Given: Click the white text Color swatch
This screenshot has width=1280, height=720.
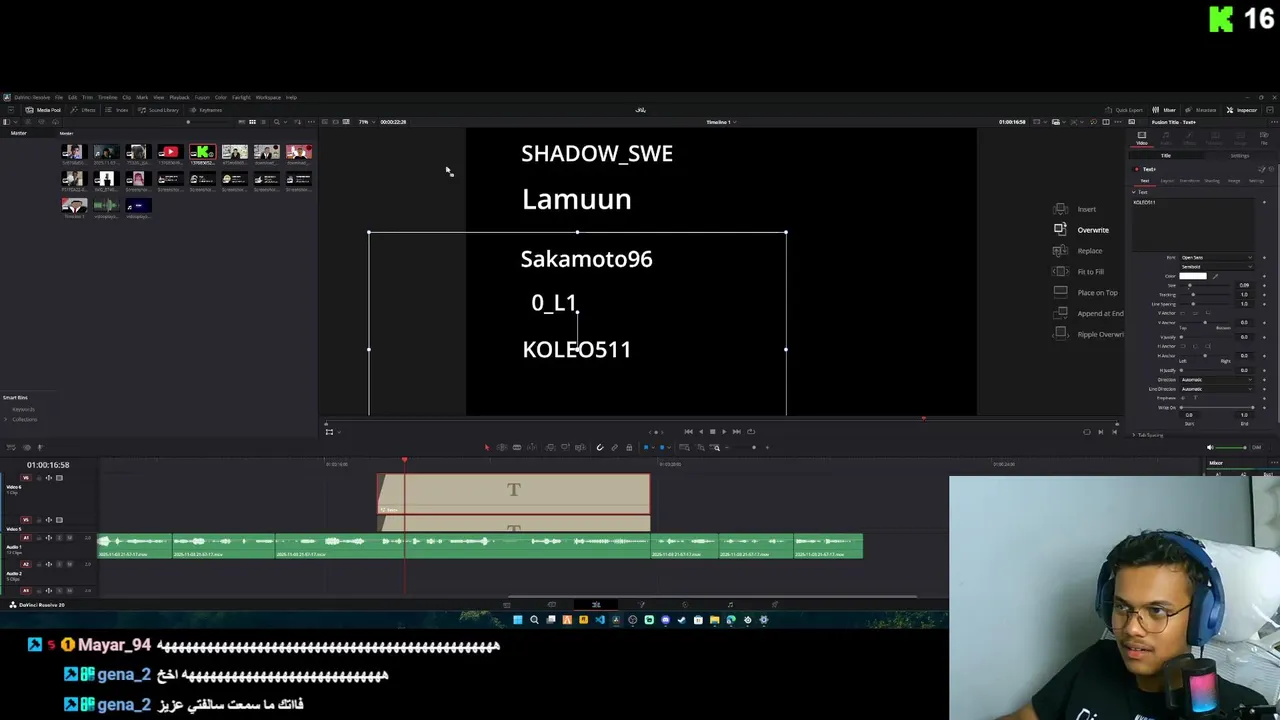Looking at the screenshot, I should (1193, 276).
